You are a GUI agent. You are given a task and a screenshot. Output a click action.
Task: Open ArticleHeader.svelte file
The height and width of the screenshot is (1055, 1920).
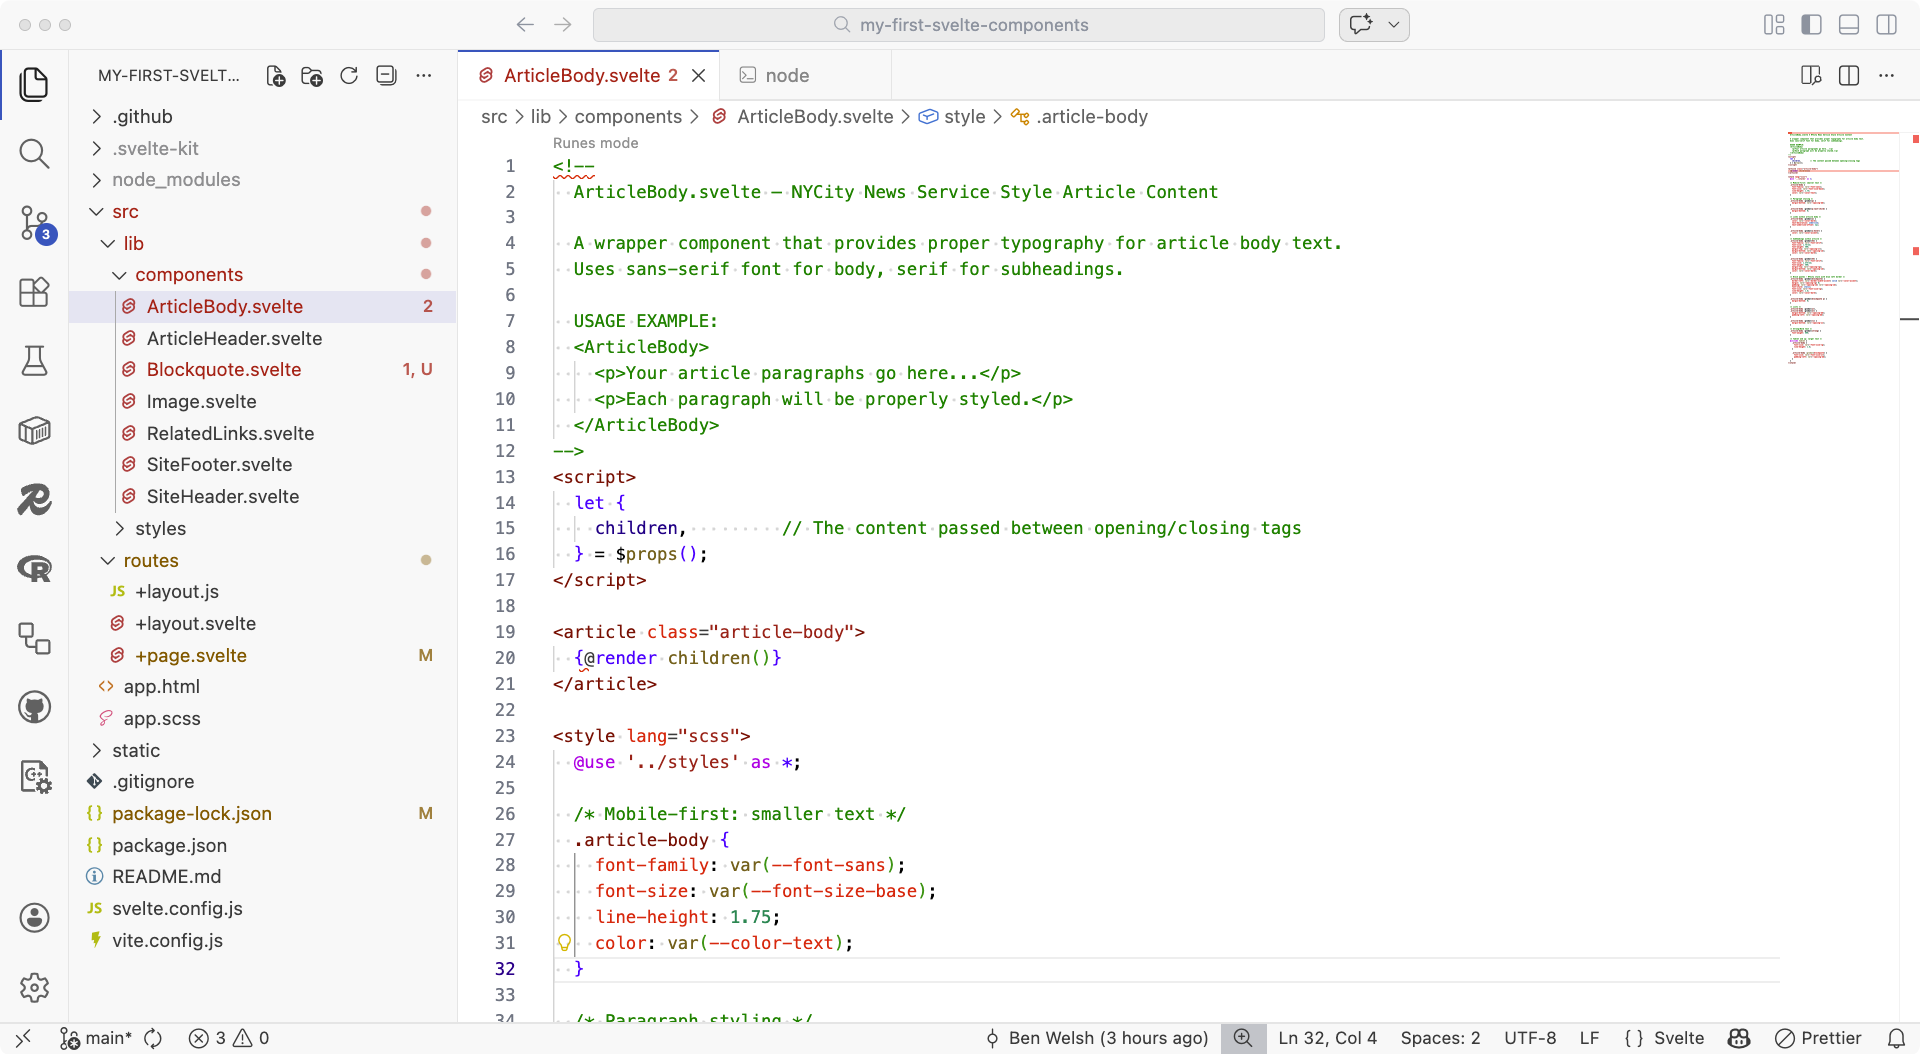point(262,339)
